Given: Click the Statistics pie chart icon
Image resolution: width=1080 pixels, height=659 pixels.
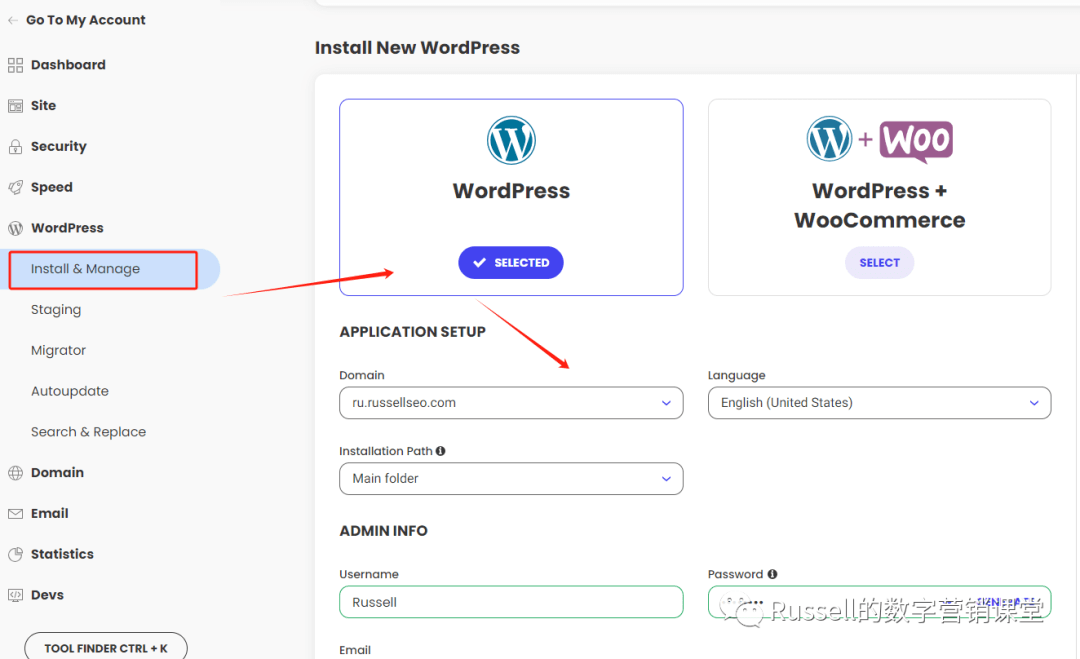Looking at the screenshot, I should (15, 555).
